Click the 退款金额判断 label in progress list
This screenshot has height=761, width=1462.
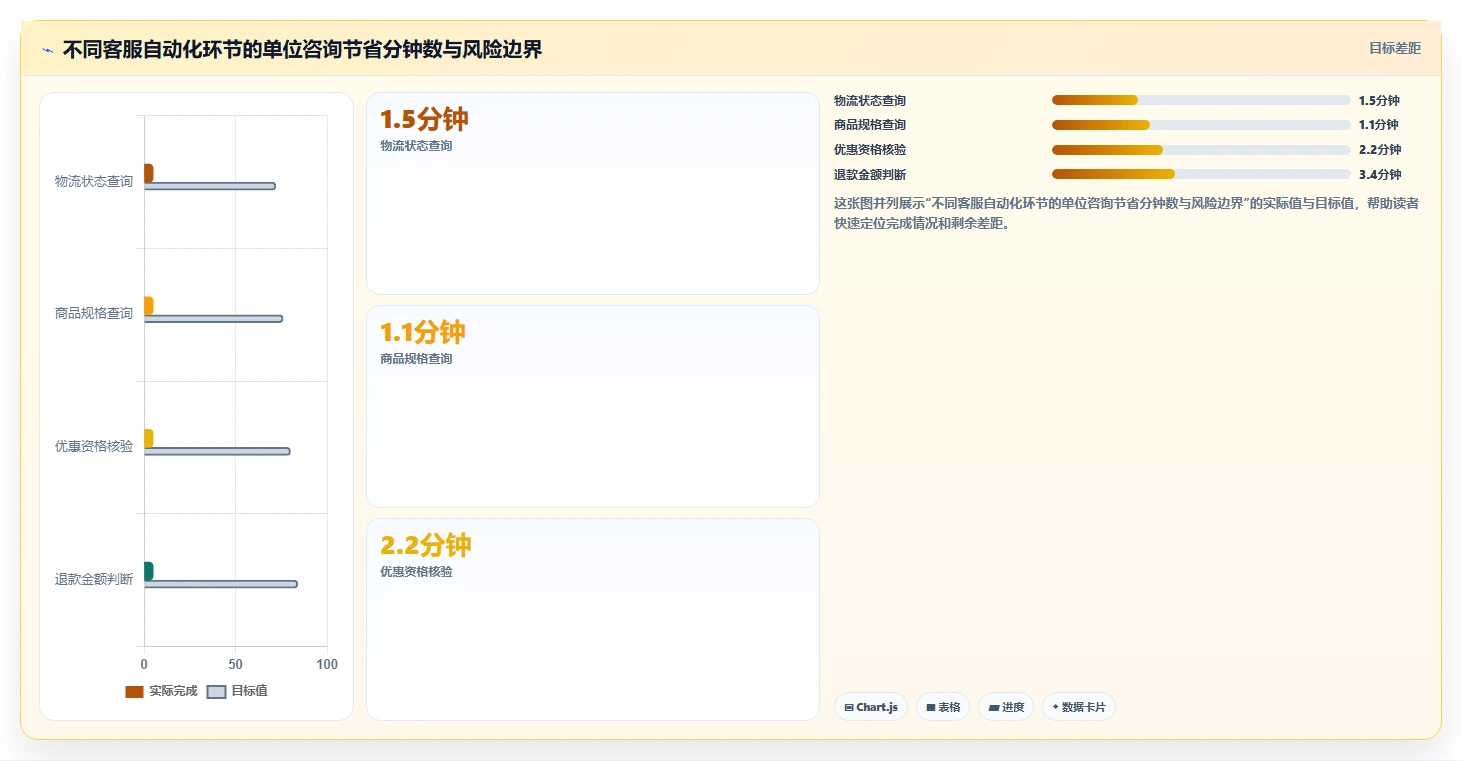coord(870,175)
